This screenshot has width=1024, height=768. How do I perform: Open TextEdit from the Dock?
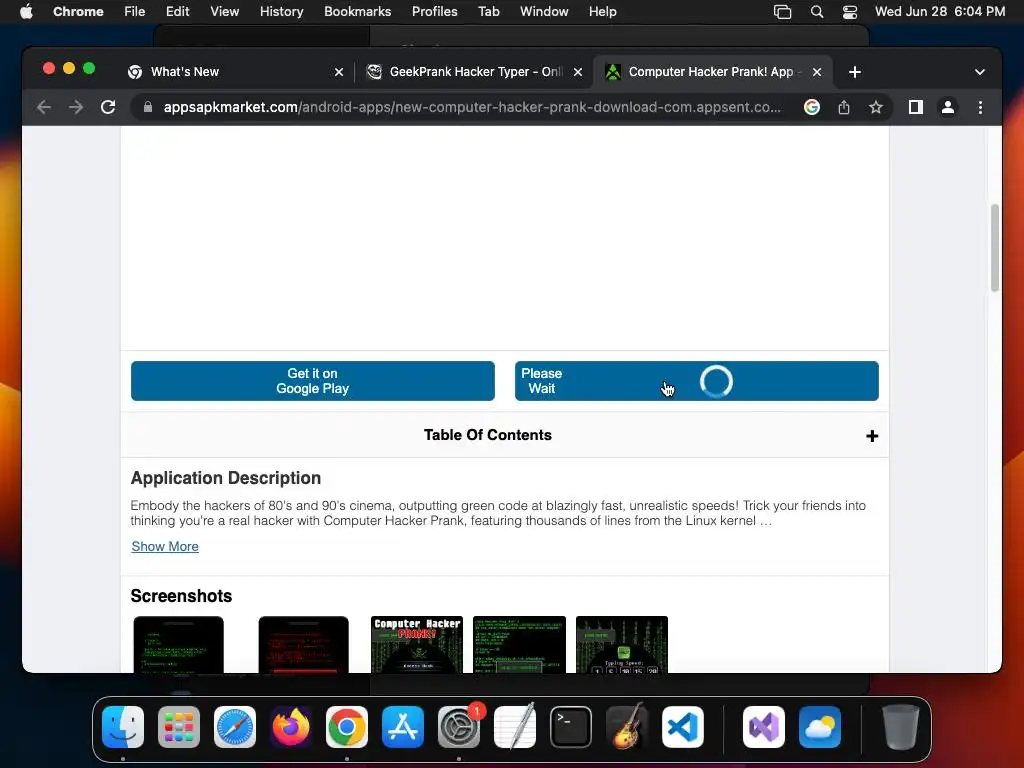click(515, 727)
